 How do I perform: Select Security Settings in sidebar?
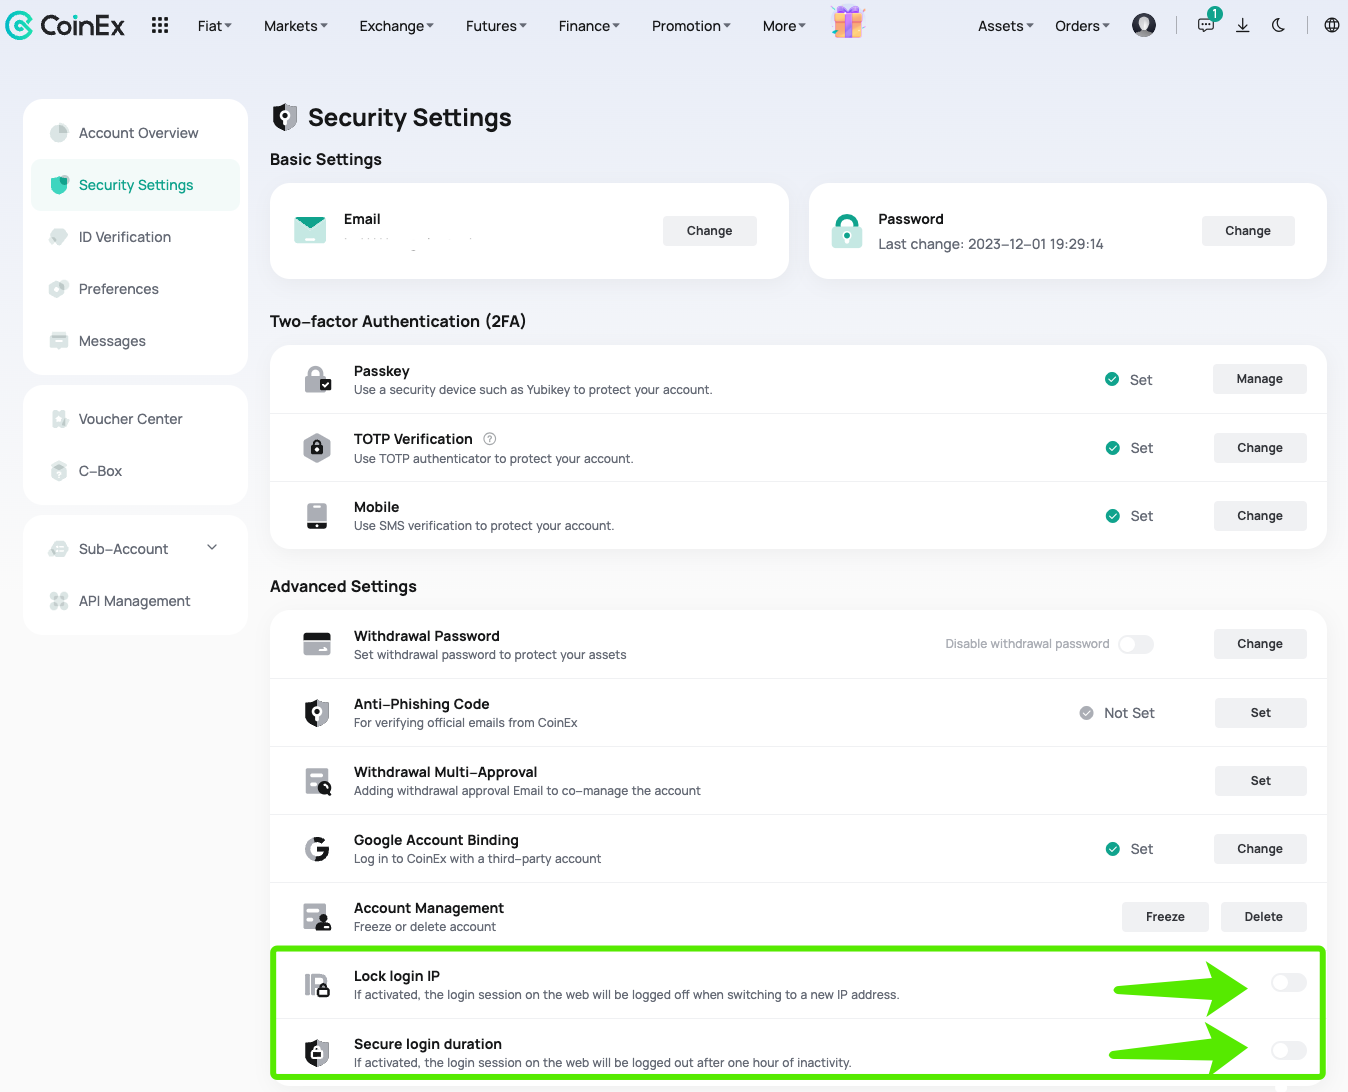pos(135,185)
